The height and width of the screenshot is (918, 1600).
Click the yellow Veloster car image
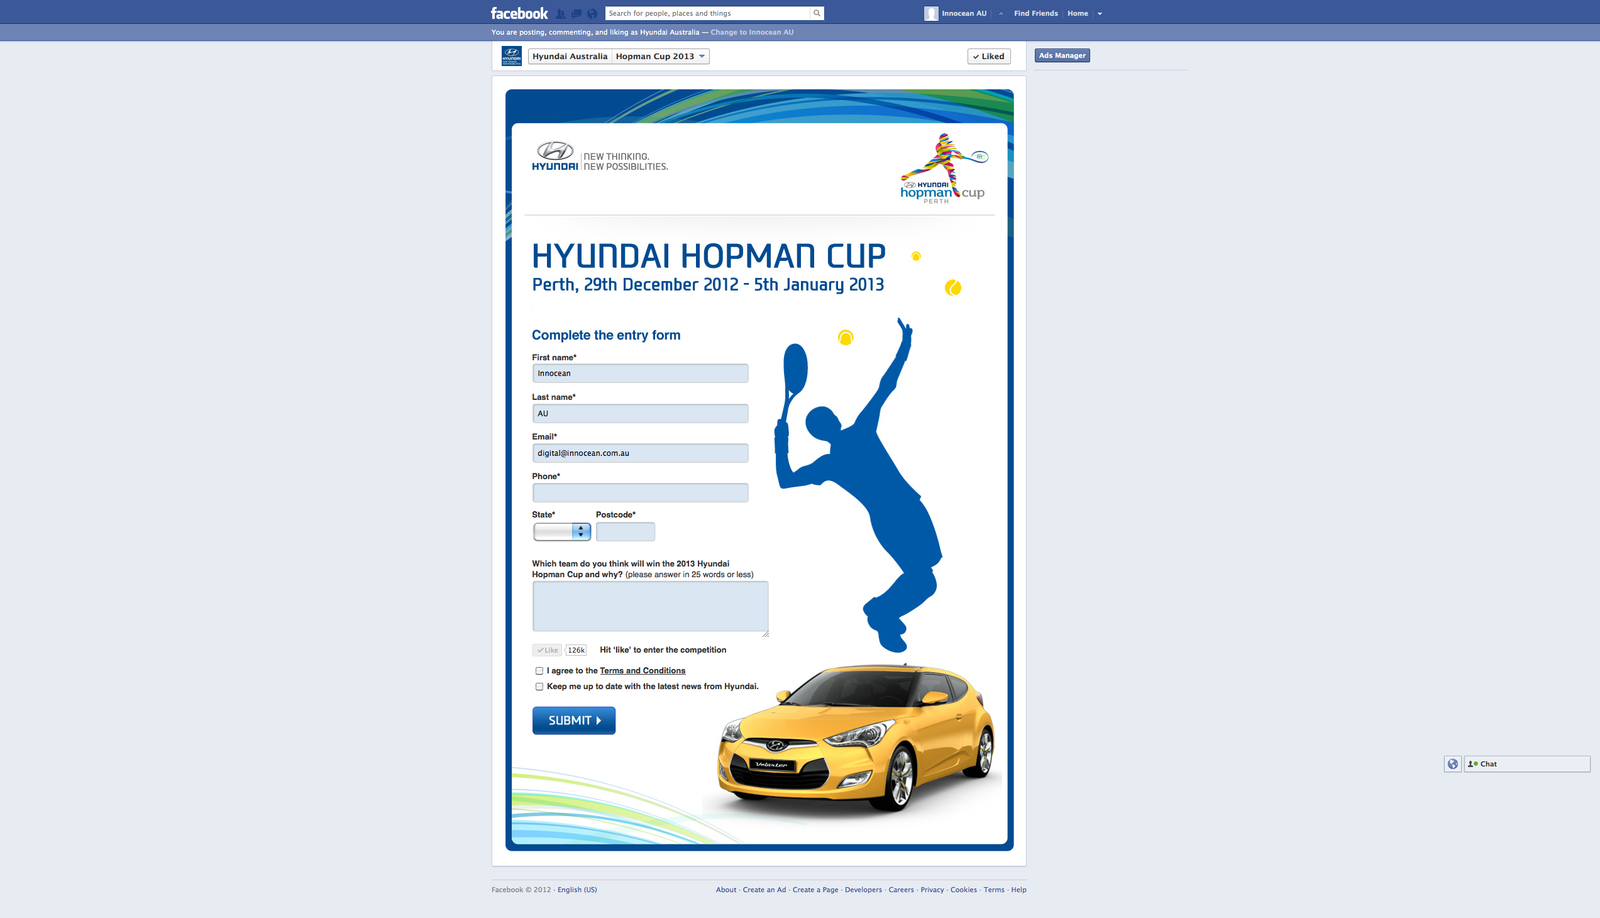click(x=856, y=736)
